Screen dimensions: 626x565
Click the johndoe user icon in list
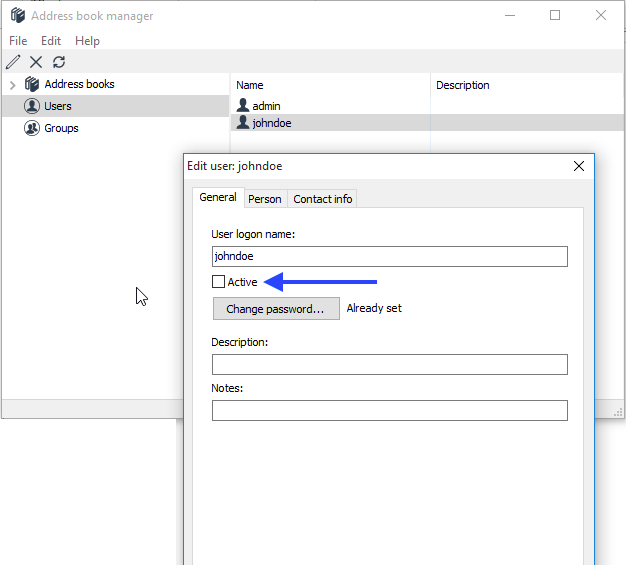[x=243, y=123]
